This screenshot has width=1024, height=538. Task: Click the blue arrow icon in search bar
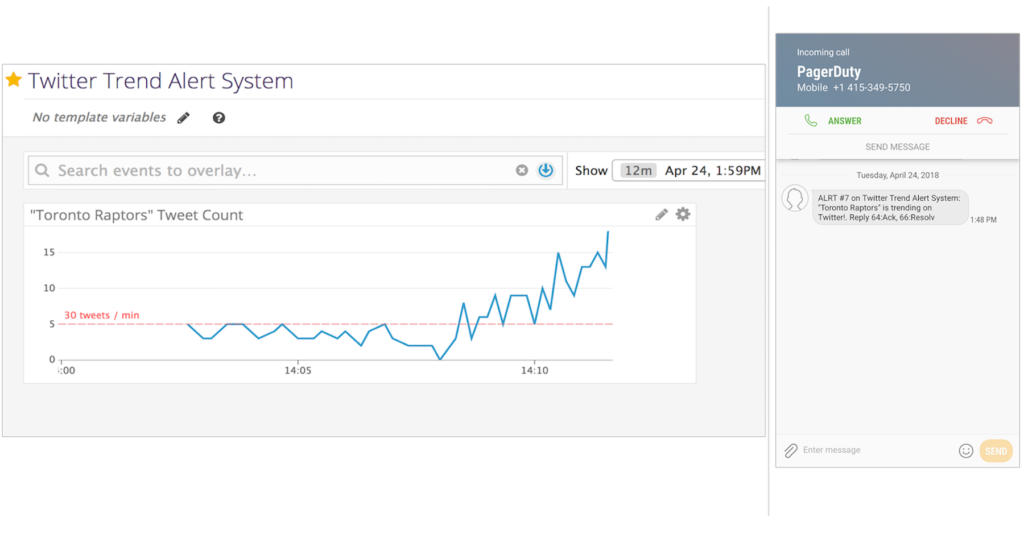(x=545, y=171)
